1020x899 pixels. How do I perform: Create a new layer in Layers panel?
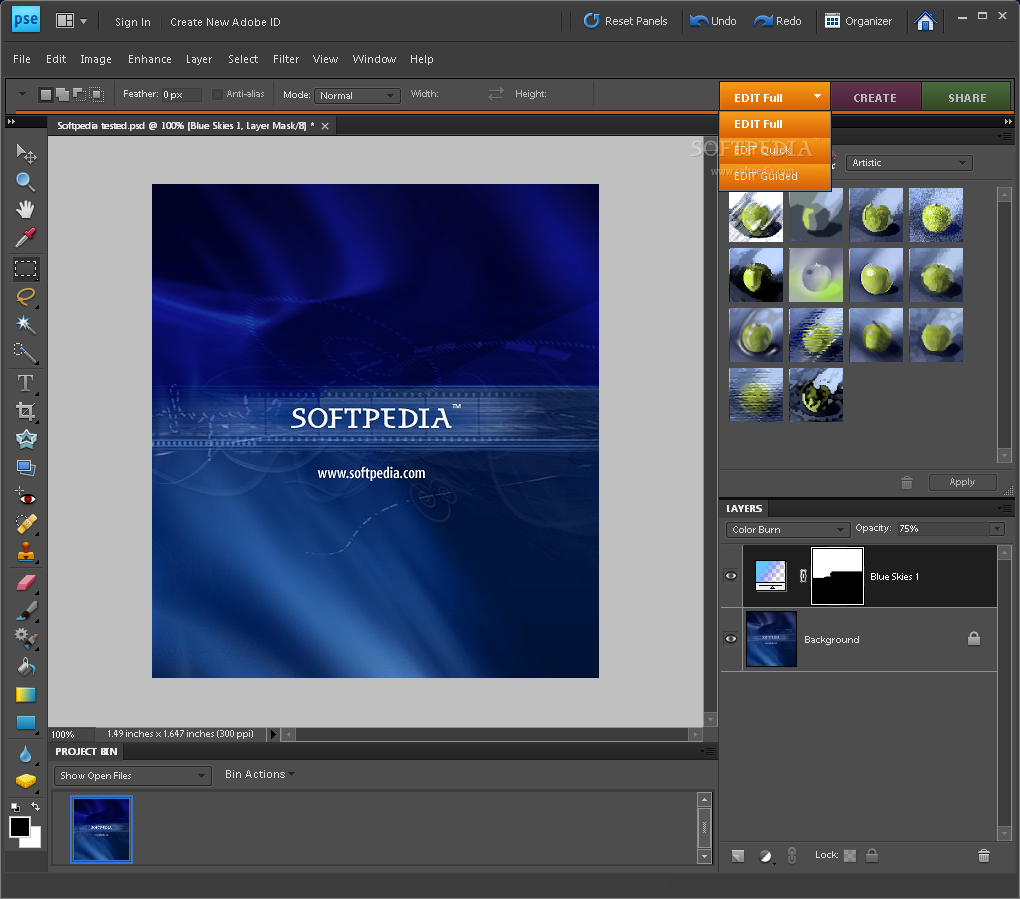tap(738, 856)
